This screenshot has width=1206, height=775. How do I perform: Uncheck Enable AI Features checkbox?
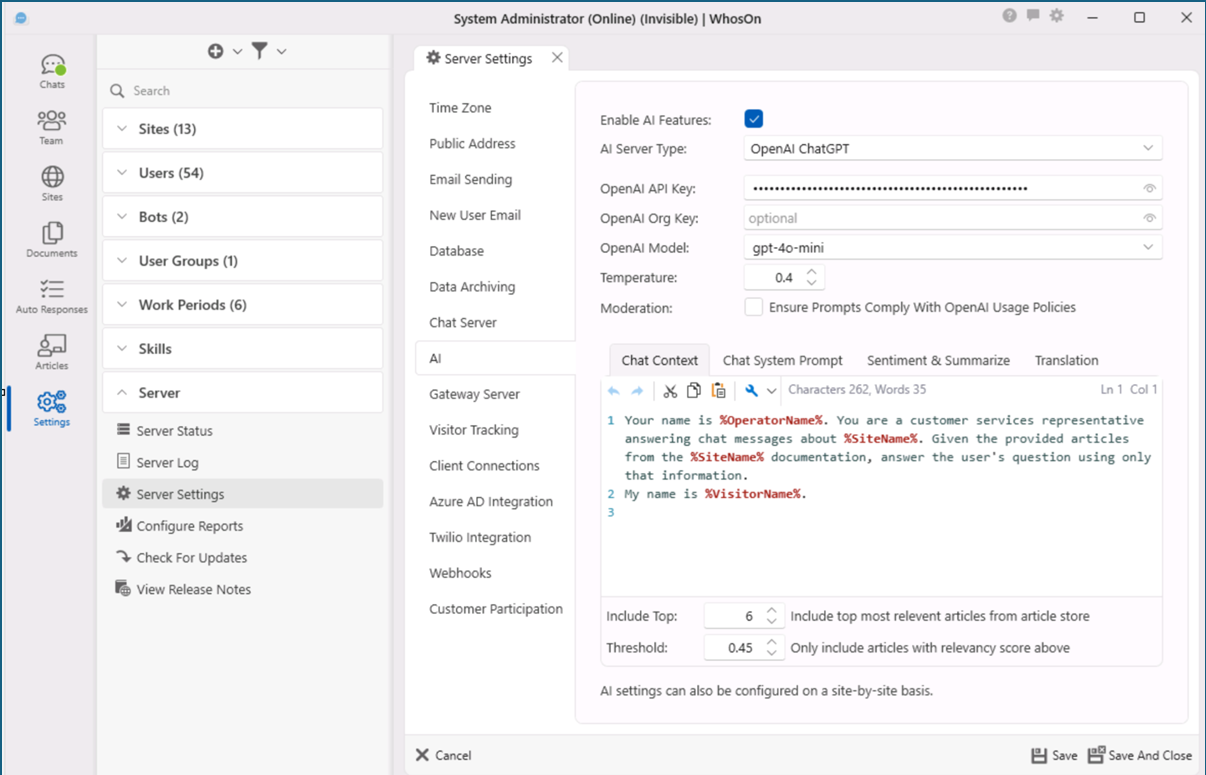tap(754, 120)
